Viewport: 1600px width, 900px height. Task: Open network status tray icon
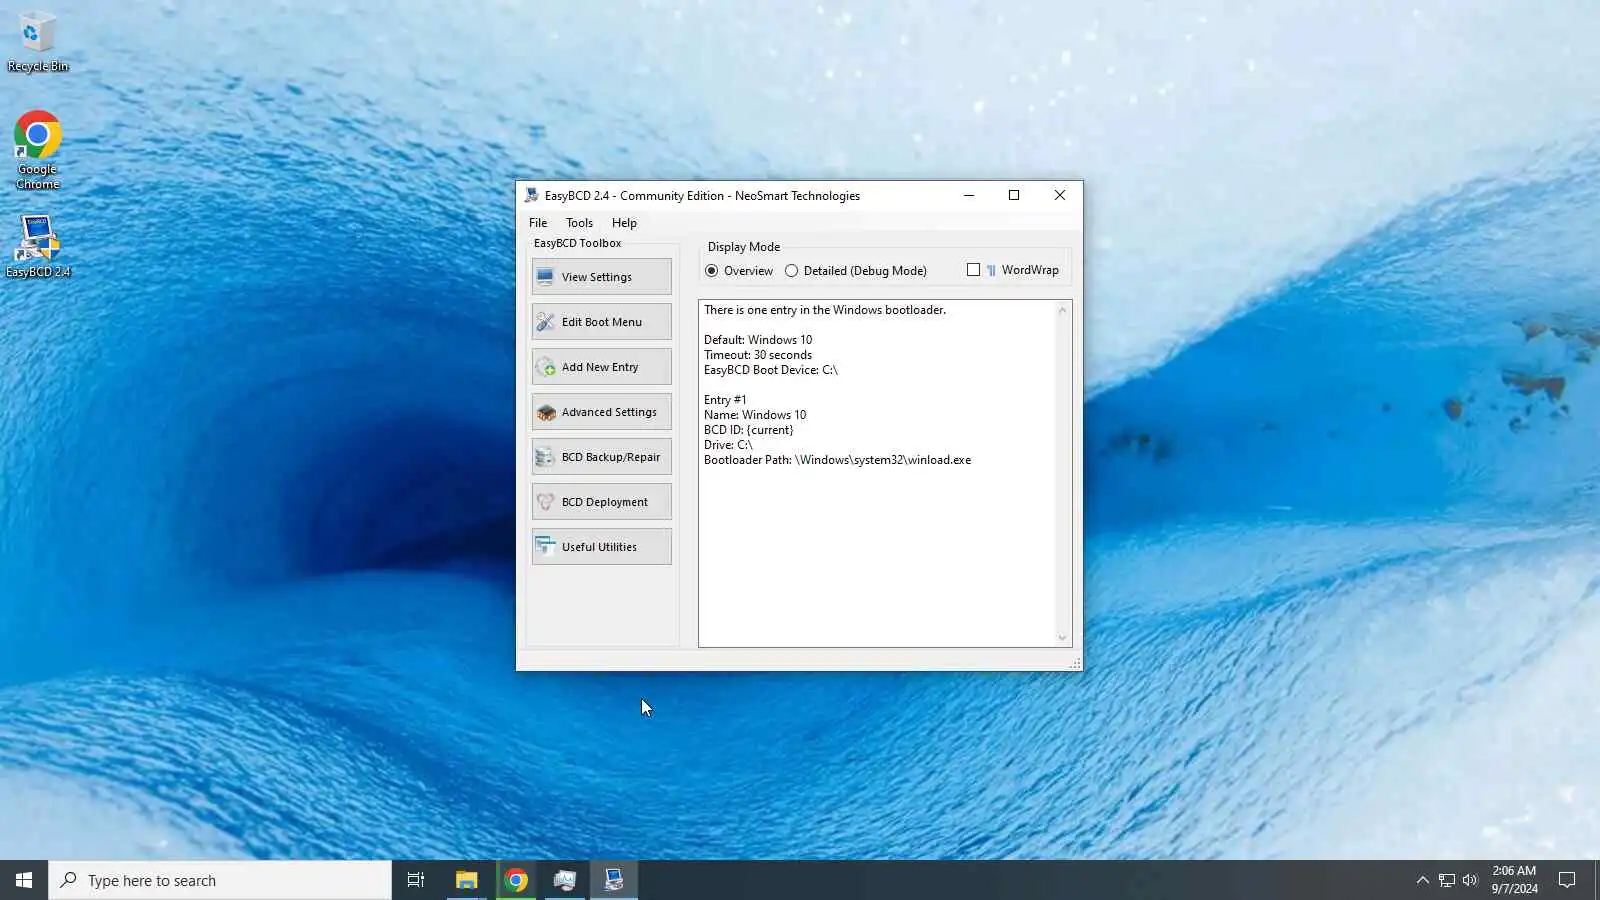(x=1447, y=880)
